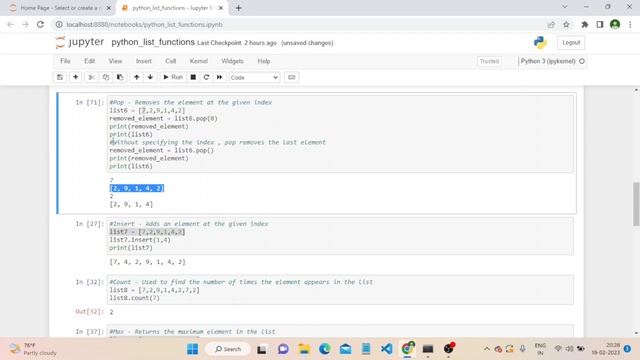Open the Widgets menu
This screenshot has width=640, height=360.
(232, 61)
